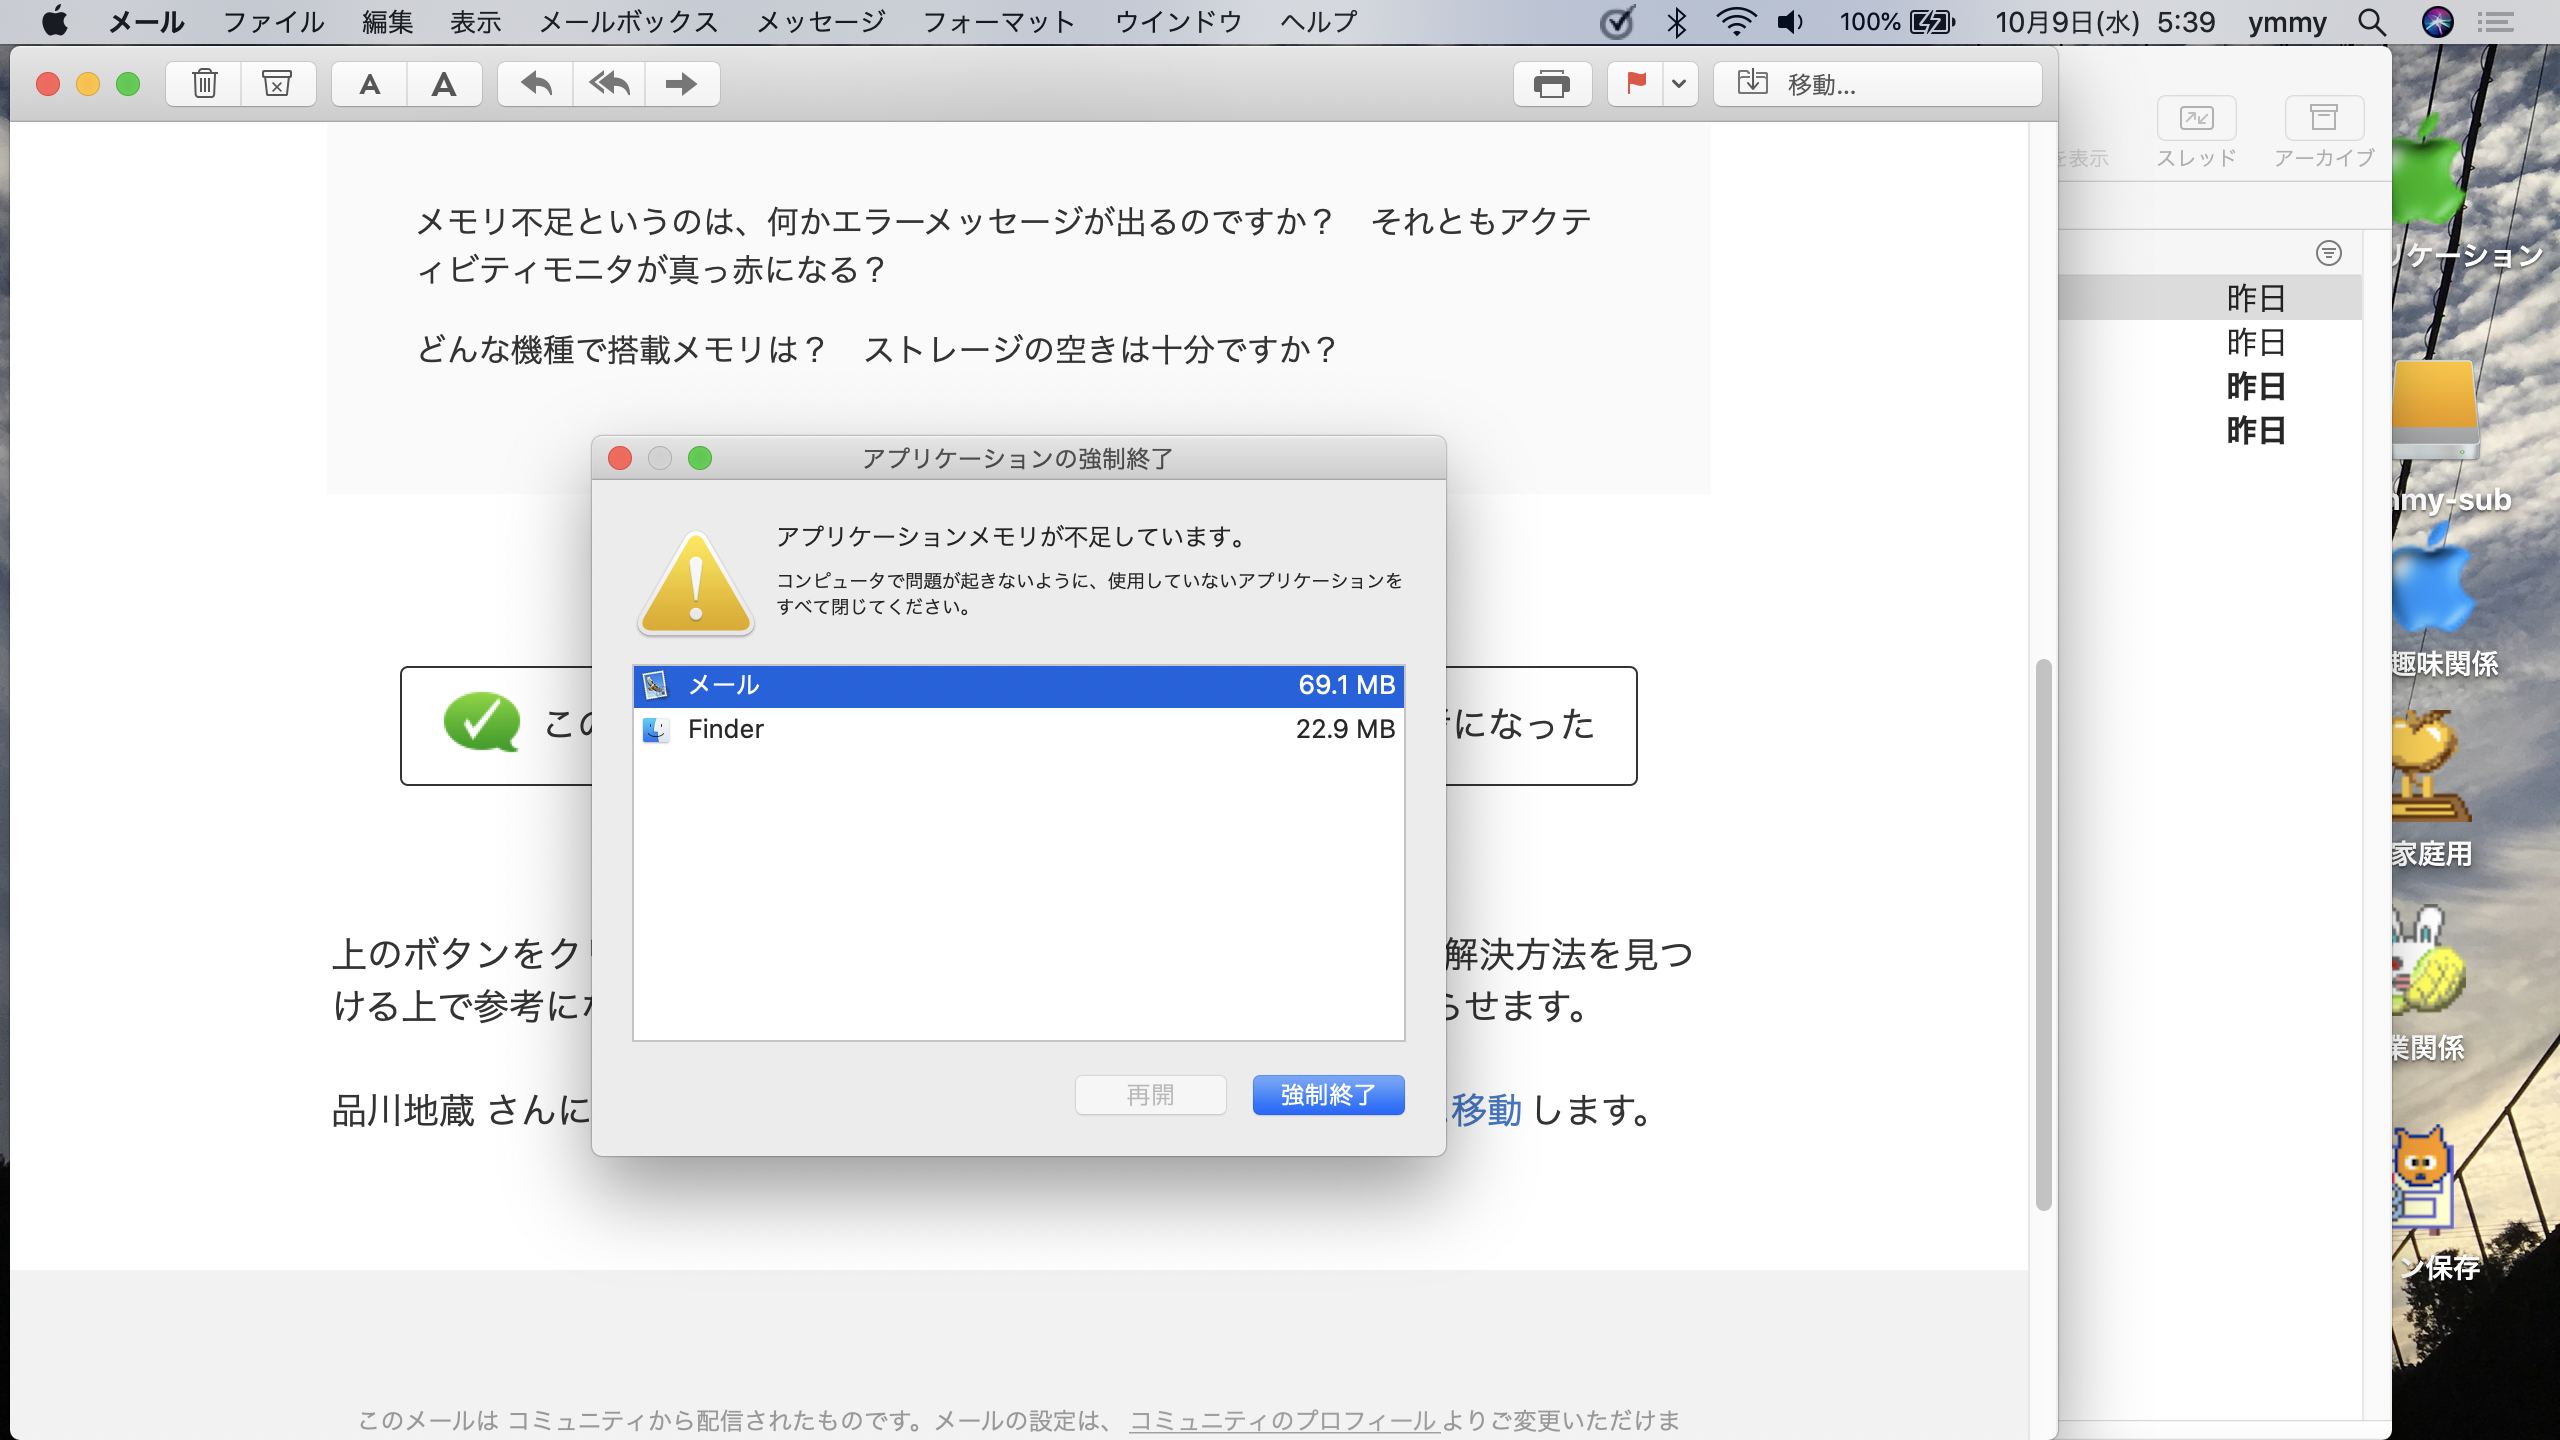Increase text size with large A

click(443, 84)
